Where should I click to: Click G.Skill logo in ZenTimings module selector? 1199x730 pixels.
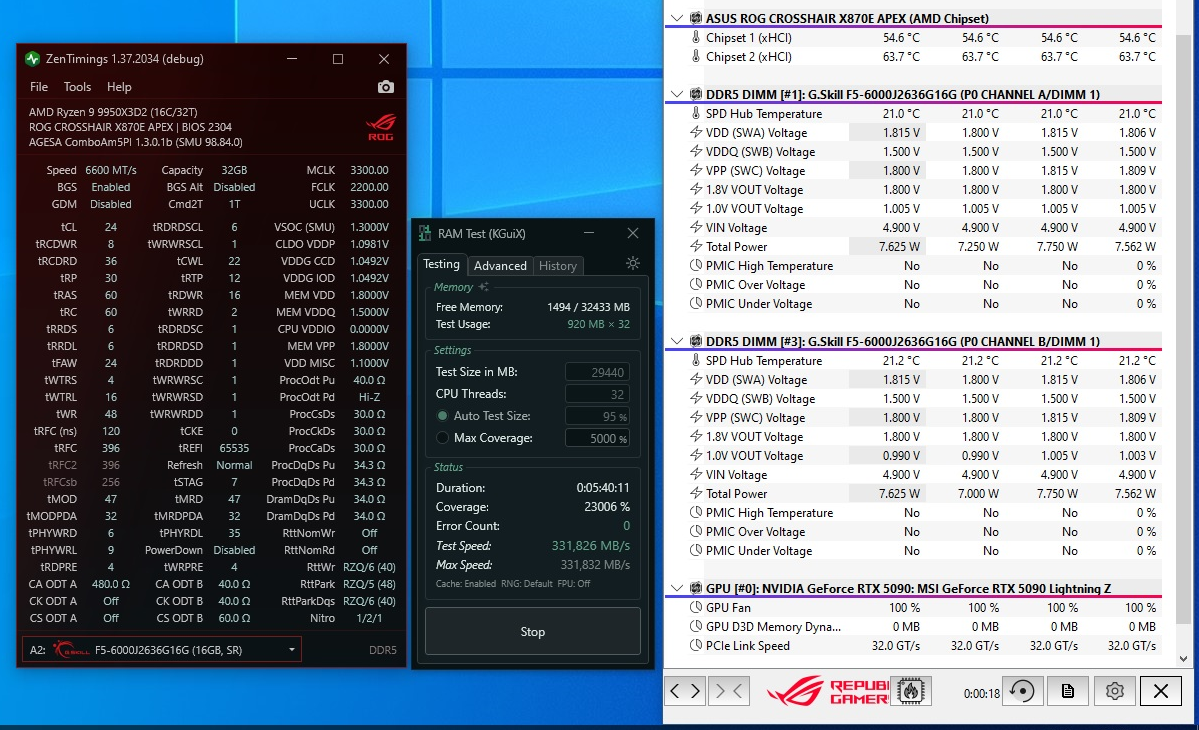[71, 650]
